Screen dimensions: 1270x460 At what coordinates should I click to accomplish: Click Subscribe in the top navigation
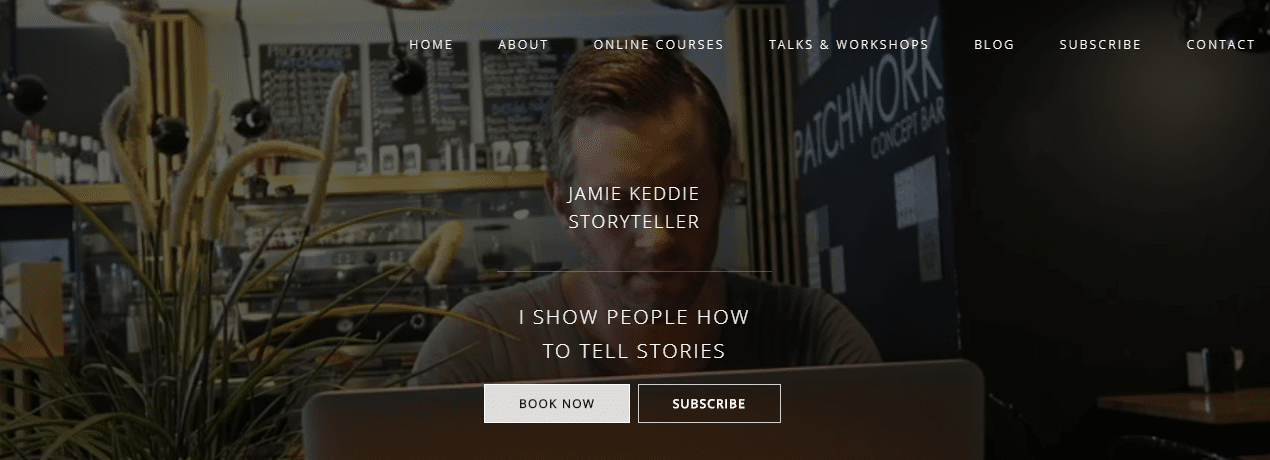1100,45
